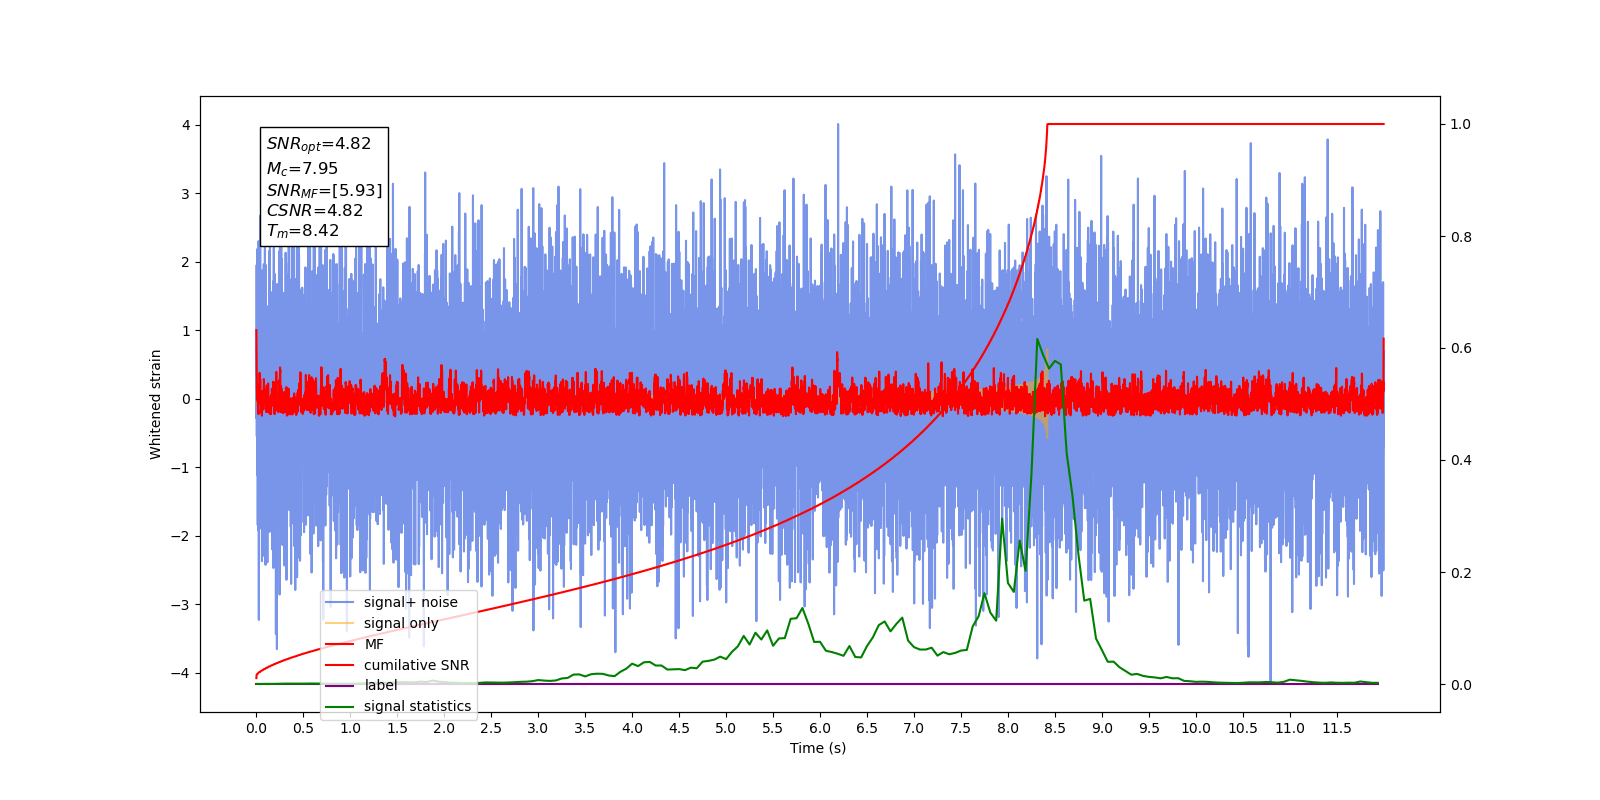Click the SNRopt=4.82 annotation text

click(319, 144)
